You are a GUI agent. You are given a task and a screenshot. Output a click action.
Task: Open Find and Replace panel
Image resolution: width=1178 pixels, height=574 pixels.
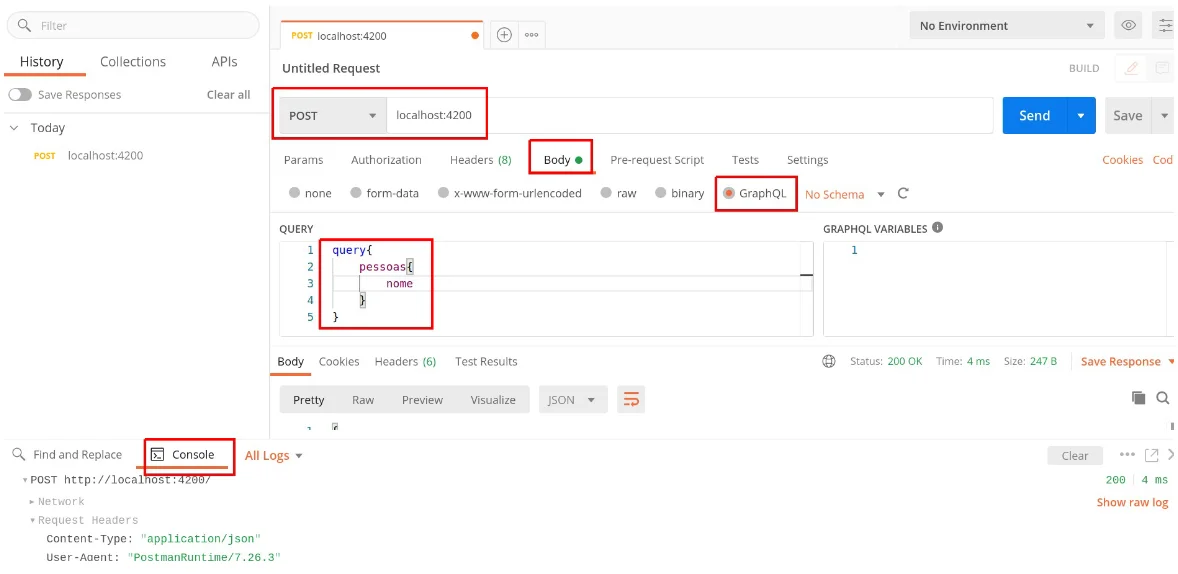tap(67, 455)
